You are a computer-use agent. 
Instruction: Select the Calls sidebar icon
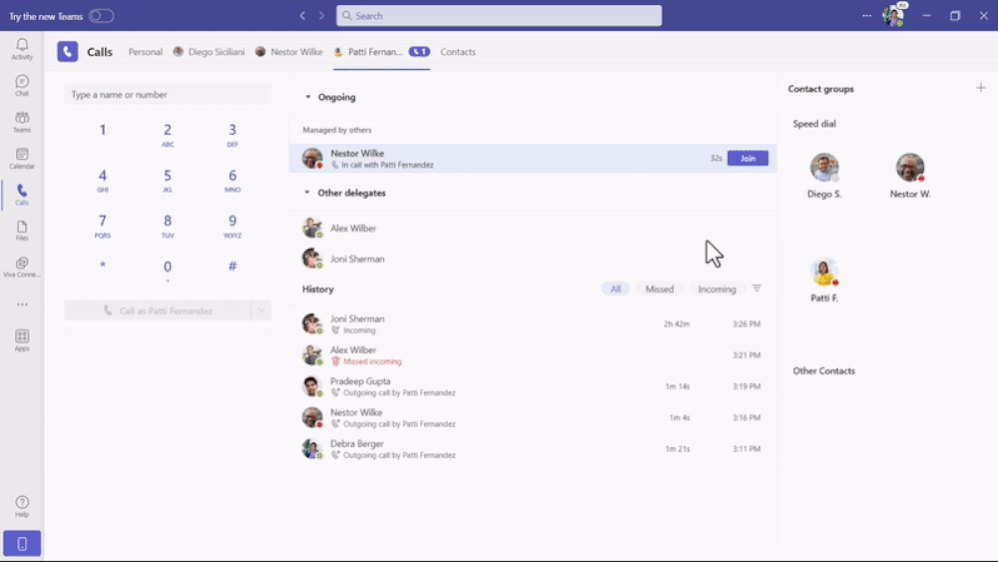point(22,194)
